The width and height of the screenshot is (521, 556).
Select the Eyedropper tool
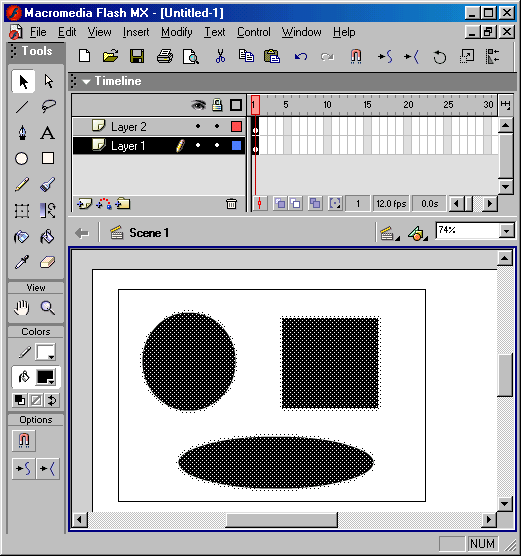click(22, 262)
